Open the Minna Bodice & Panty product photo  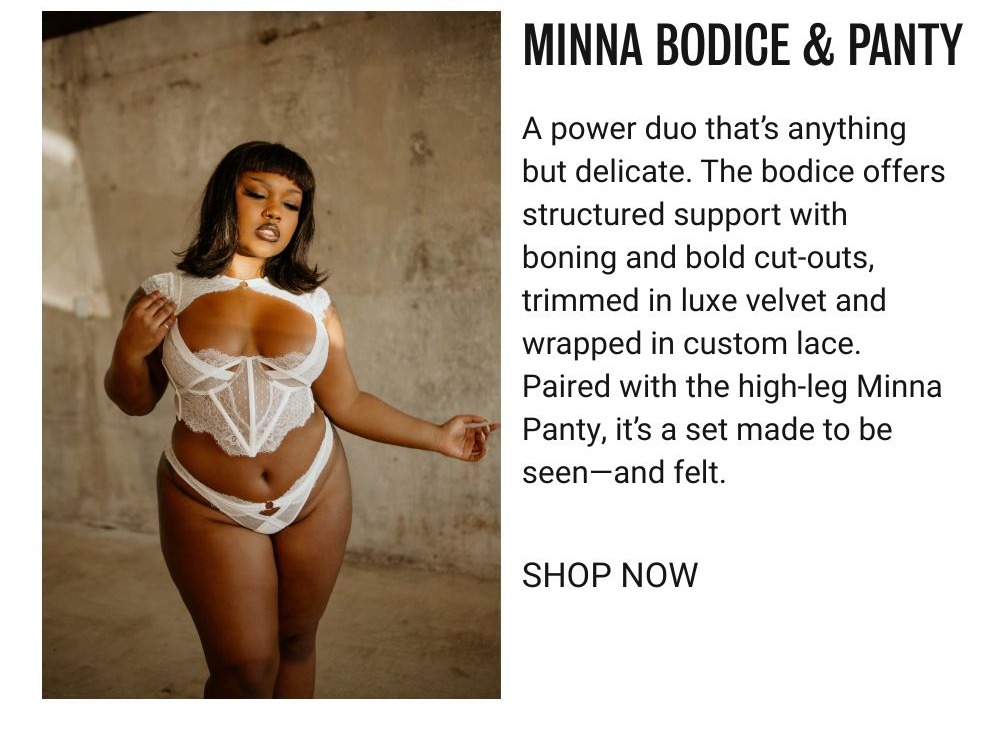(271, 355)
